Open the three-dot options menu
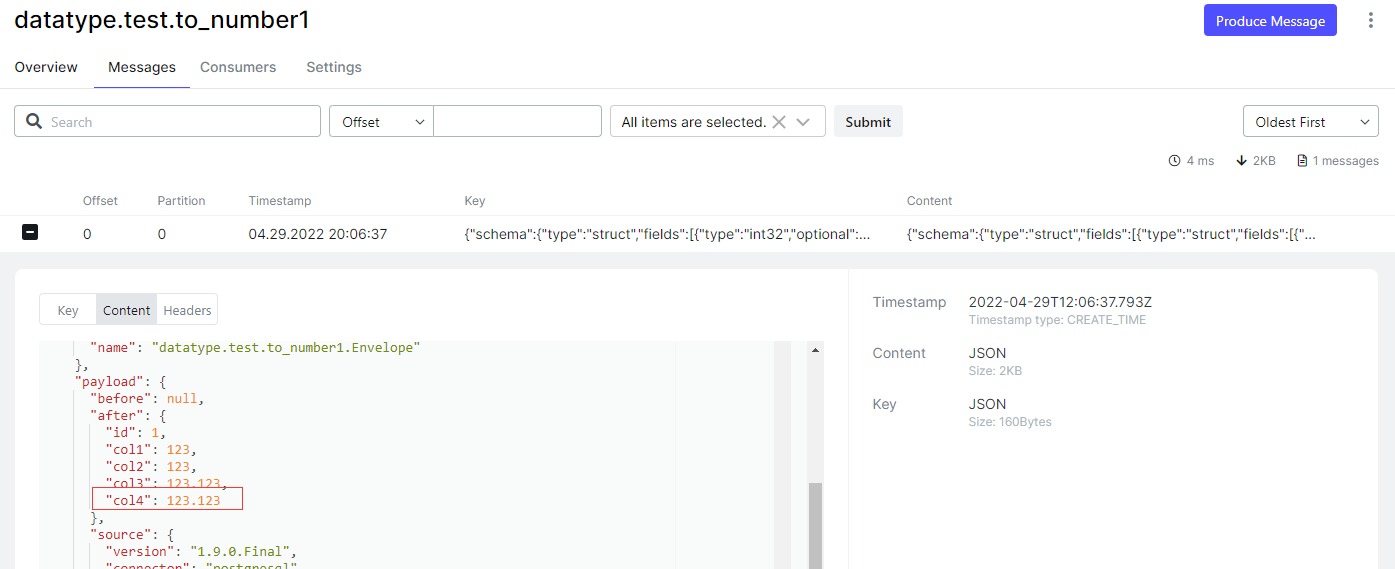The image size is (1395, 569). coord(1370,20)
